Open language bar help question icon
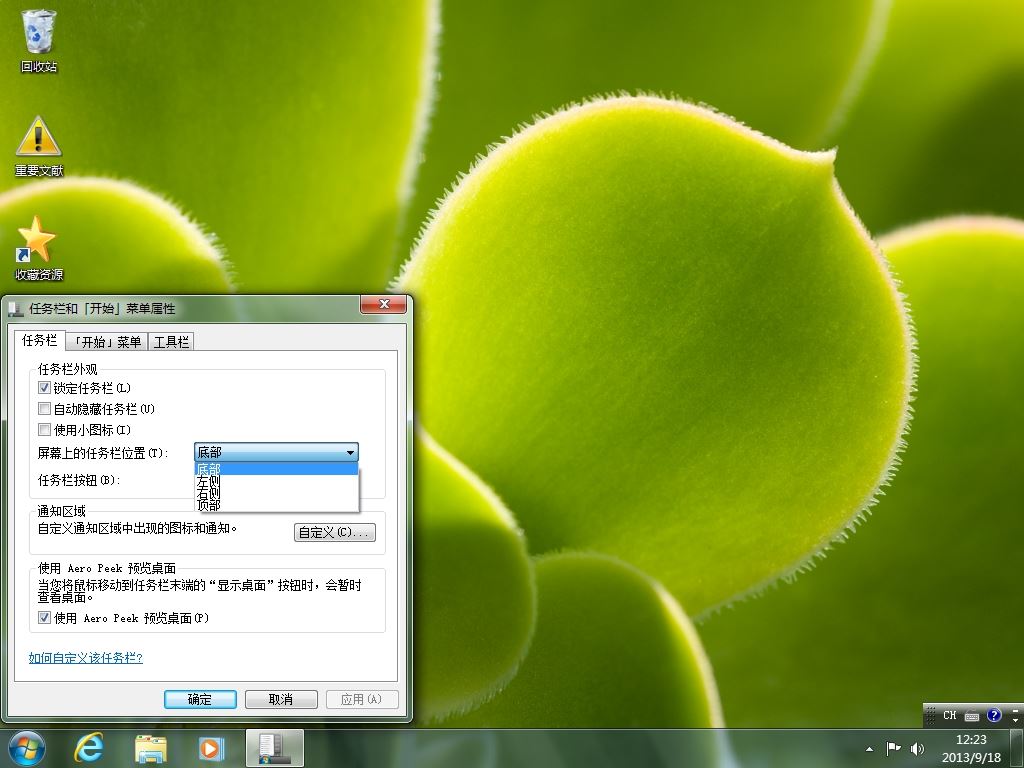Screen dimensions: 1024x768 point(994,715)
